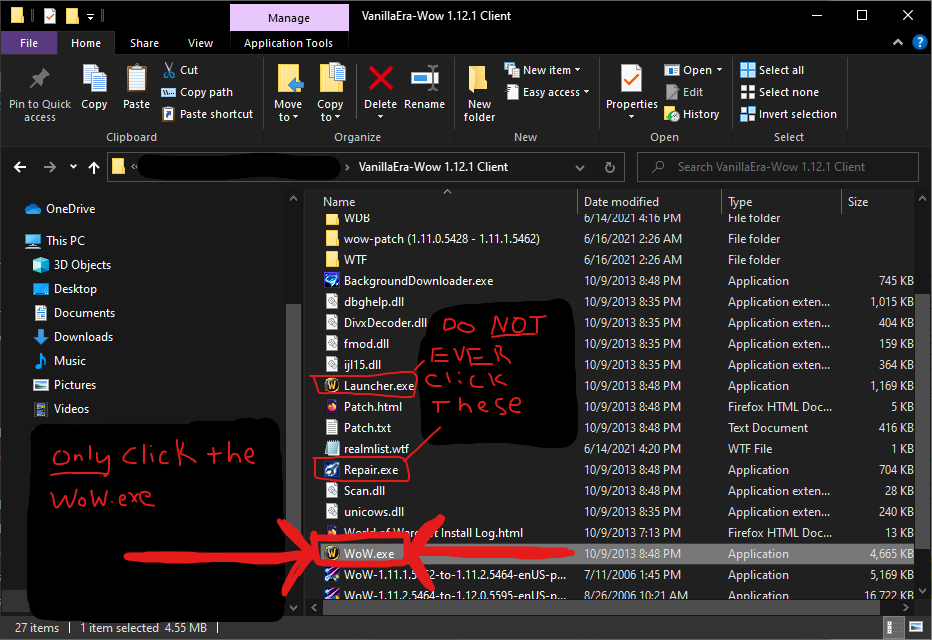Create a New folder from ribbon
The width and height of the screenshot is (932, 640).
click(x=479, y=94)
